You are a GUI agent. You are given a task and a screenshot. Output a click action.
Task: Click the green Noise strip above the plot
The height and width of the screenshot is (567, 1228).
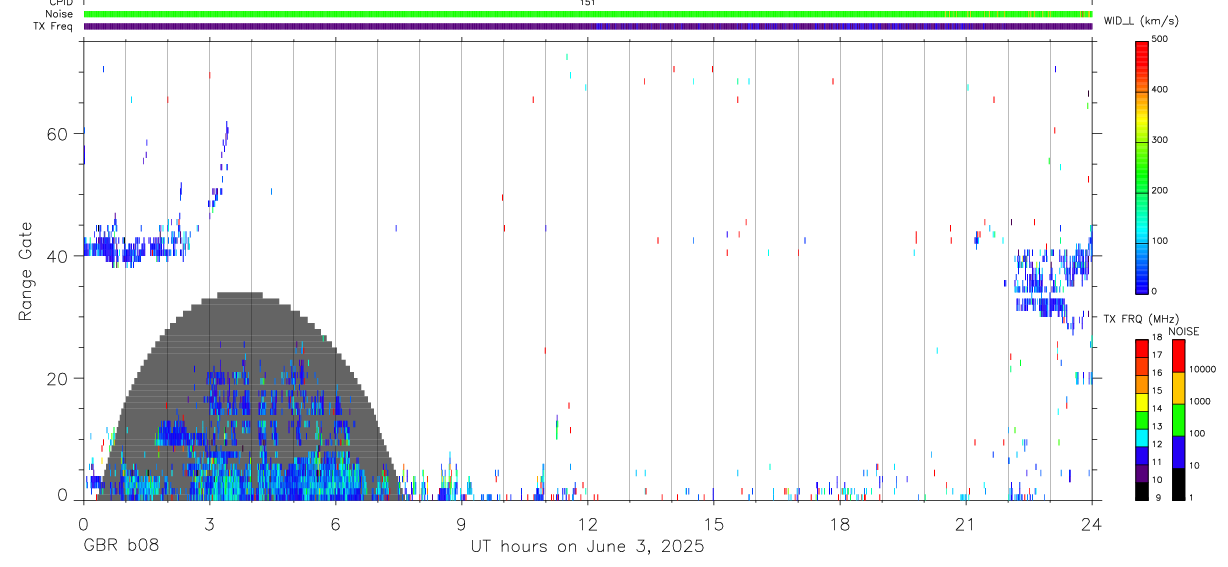(588, 15)
